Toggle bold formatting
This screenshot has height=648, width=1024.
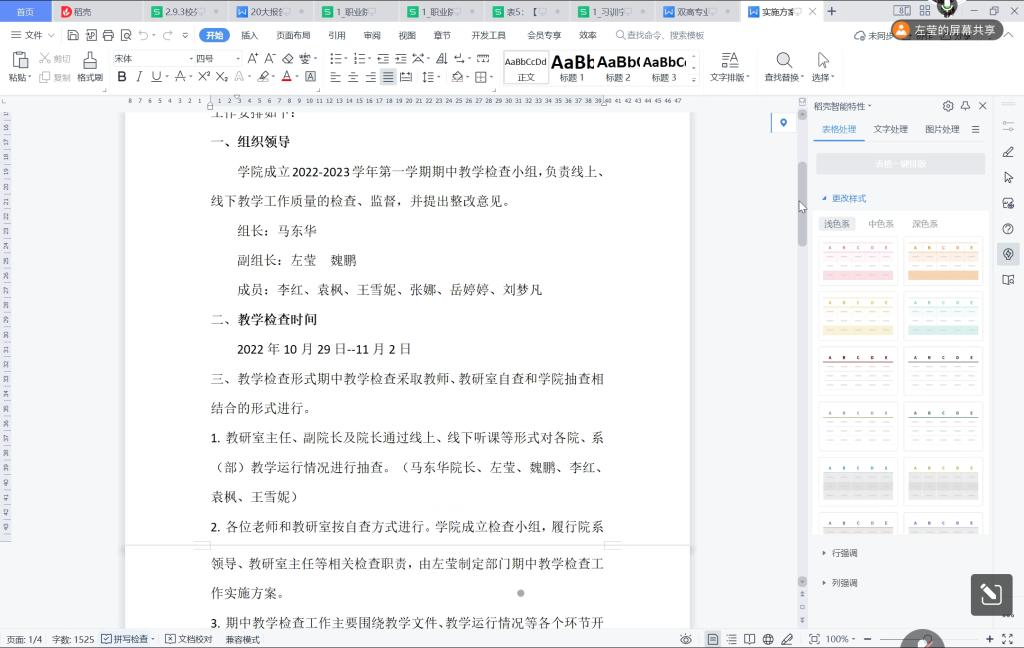[122, 77]
